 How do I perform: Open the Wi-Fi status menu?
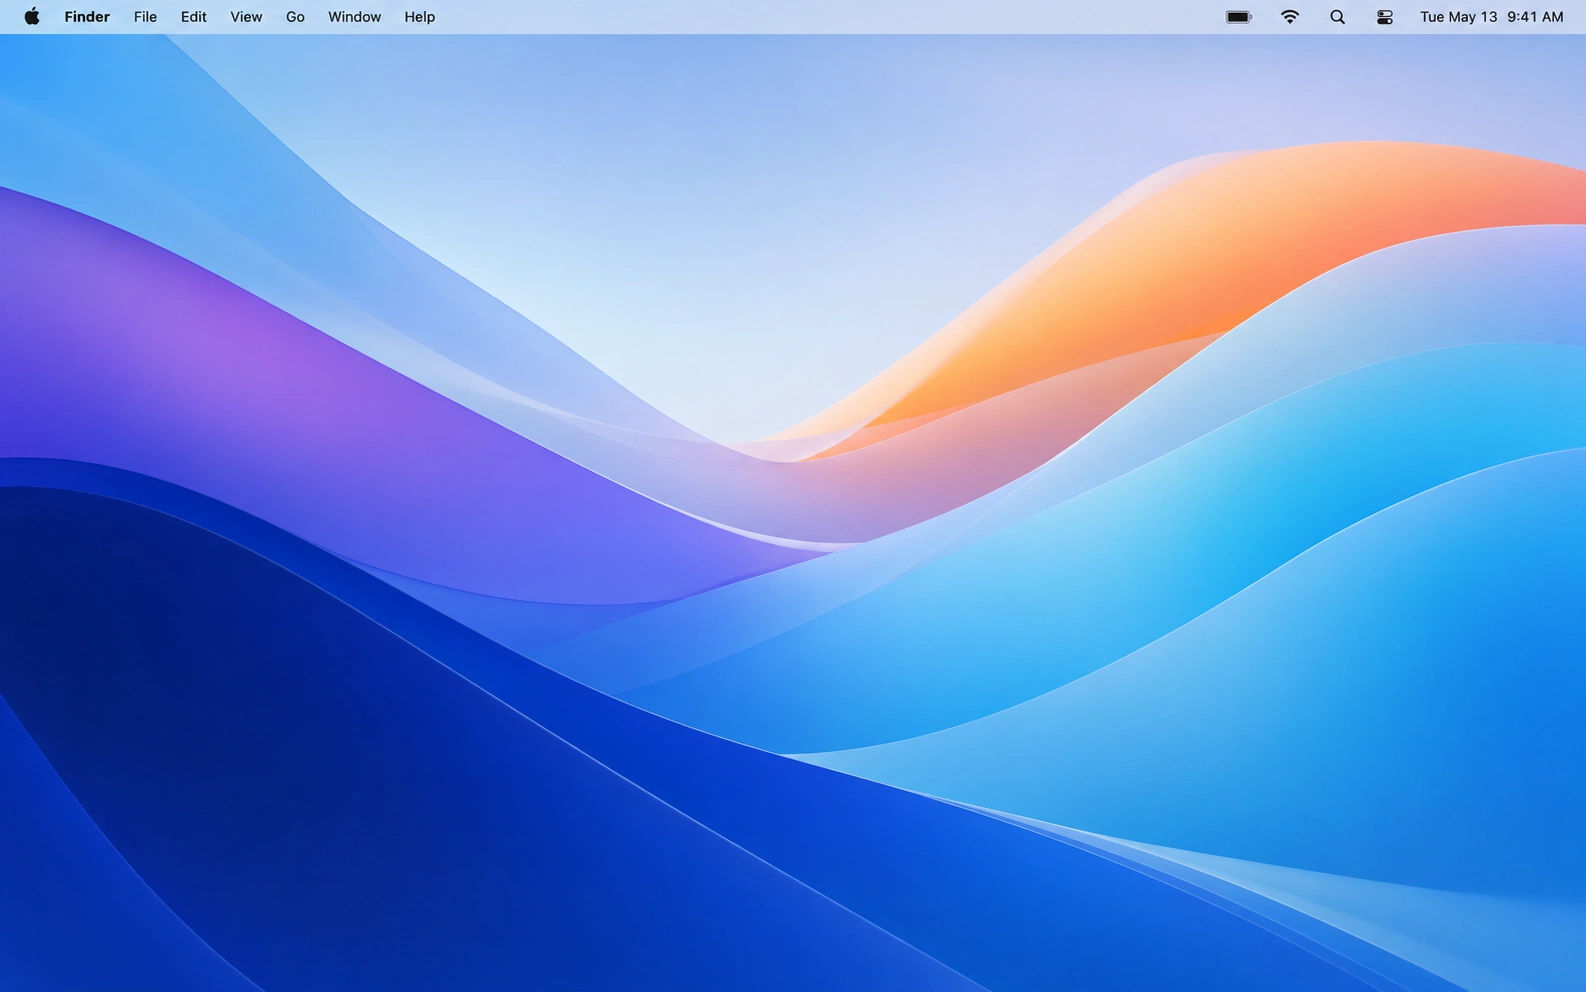(1290, 17)
